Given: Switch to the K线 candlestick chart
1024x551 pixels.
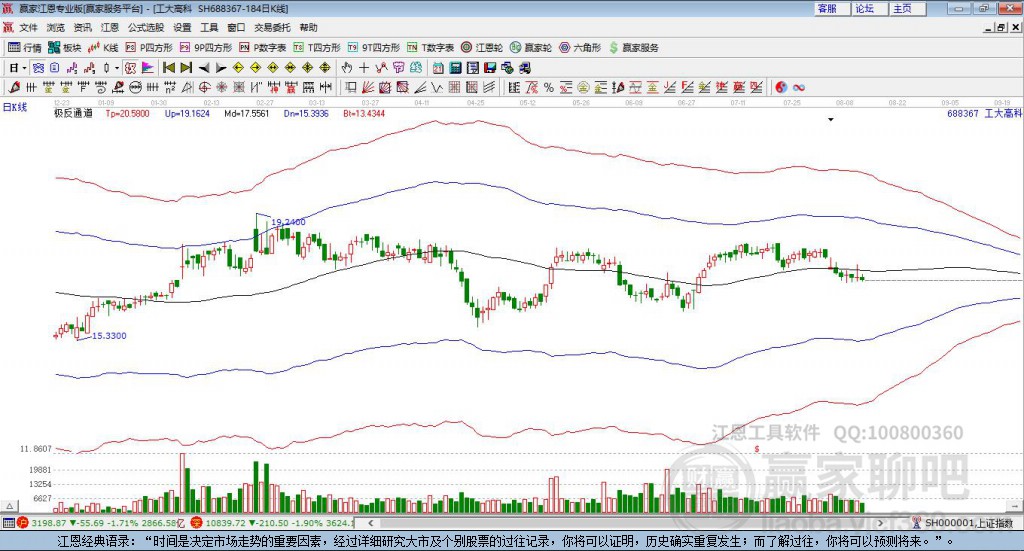Looking at the screenshot, I should [104, 47].
